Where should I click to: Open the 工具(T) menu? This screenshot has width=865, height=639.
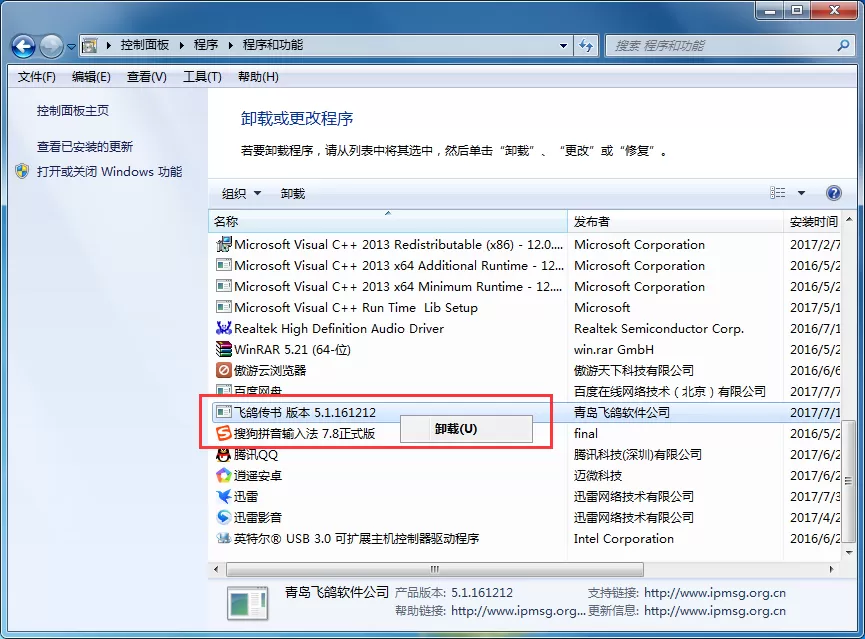pyautogui.click(x=202, y=77)
